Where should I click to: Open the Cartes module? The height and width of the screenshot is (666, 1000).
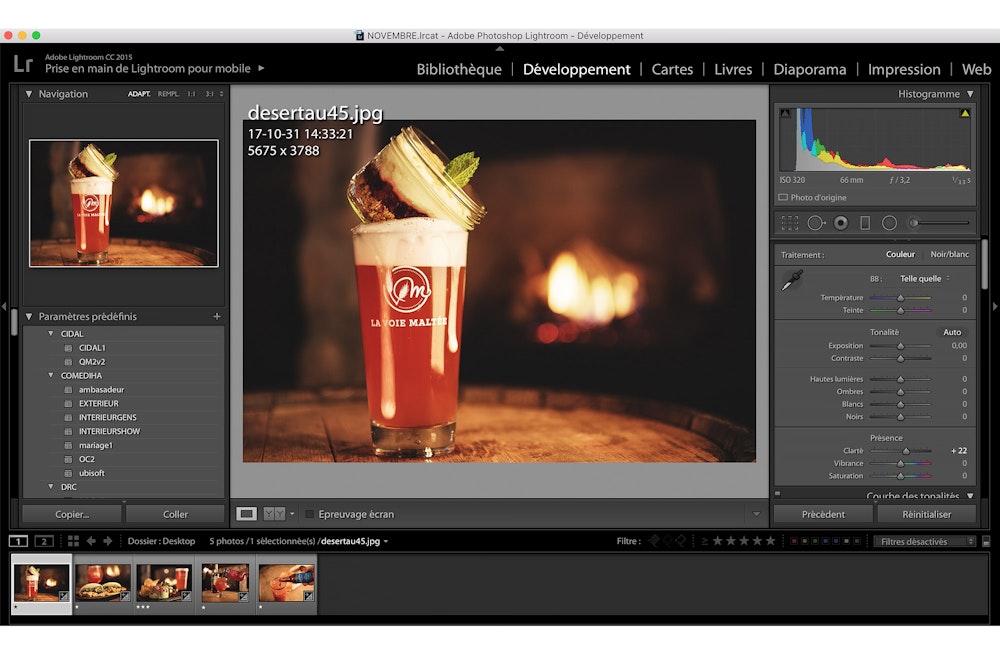tap(672, 69)
